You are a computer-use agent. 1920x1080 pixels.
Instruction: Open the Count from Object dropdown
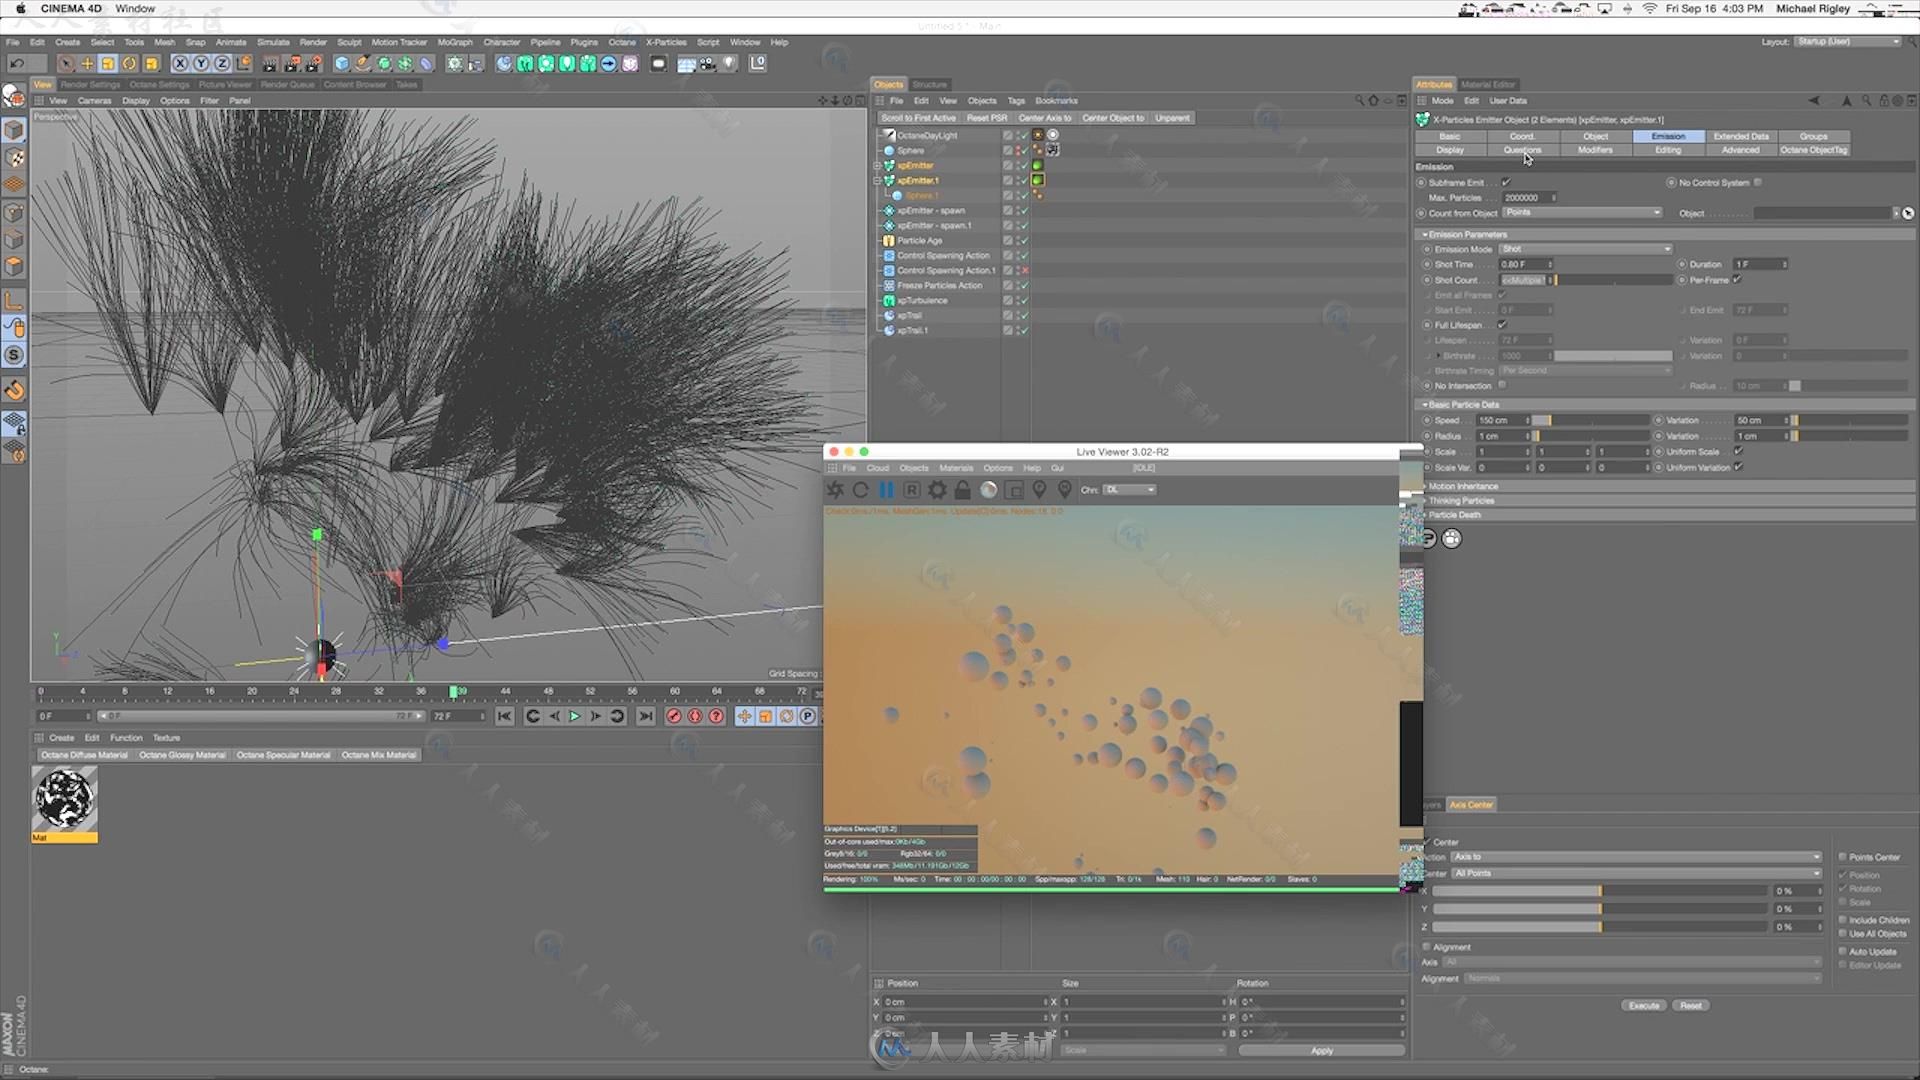pos(1582,213)
